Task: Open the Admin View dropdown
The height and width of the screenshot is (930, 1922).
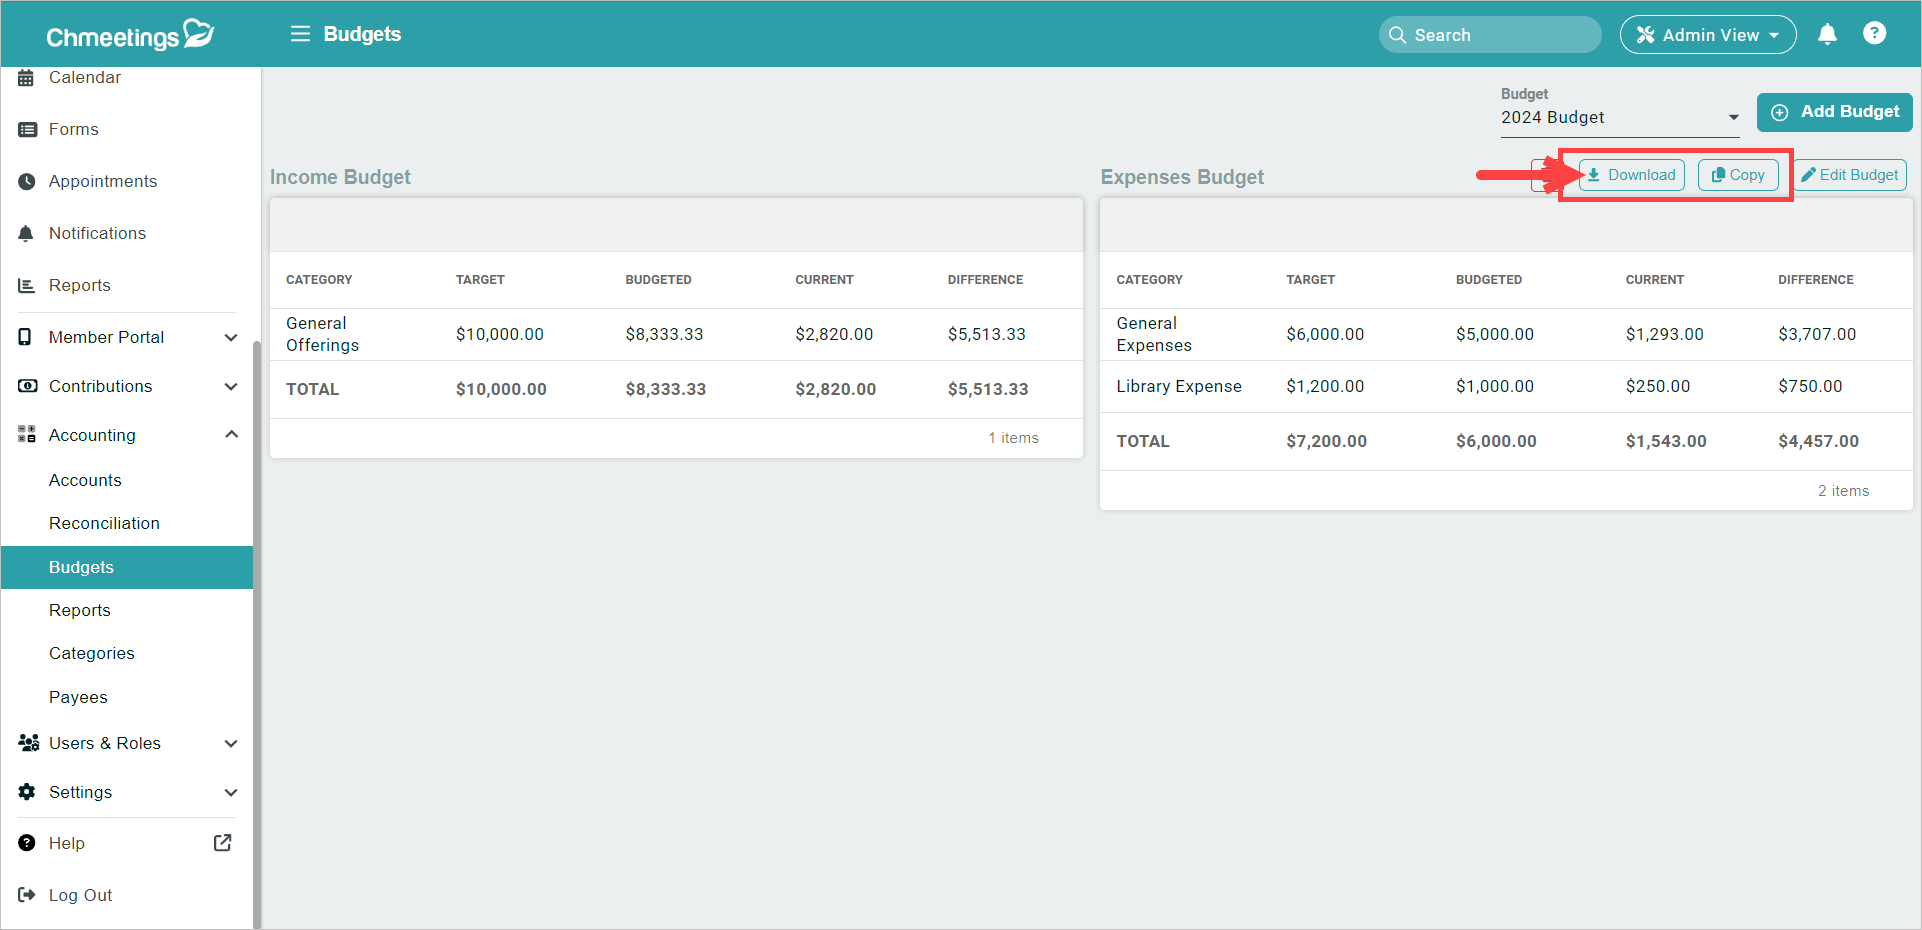Action: (x=1708, y=35)
